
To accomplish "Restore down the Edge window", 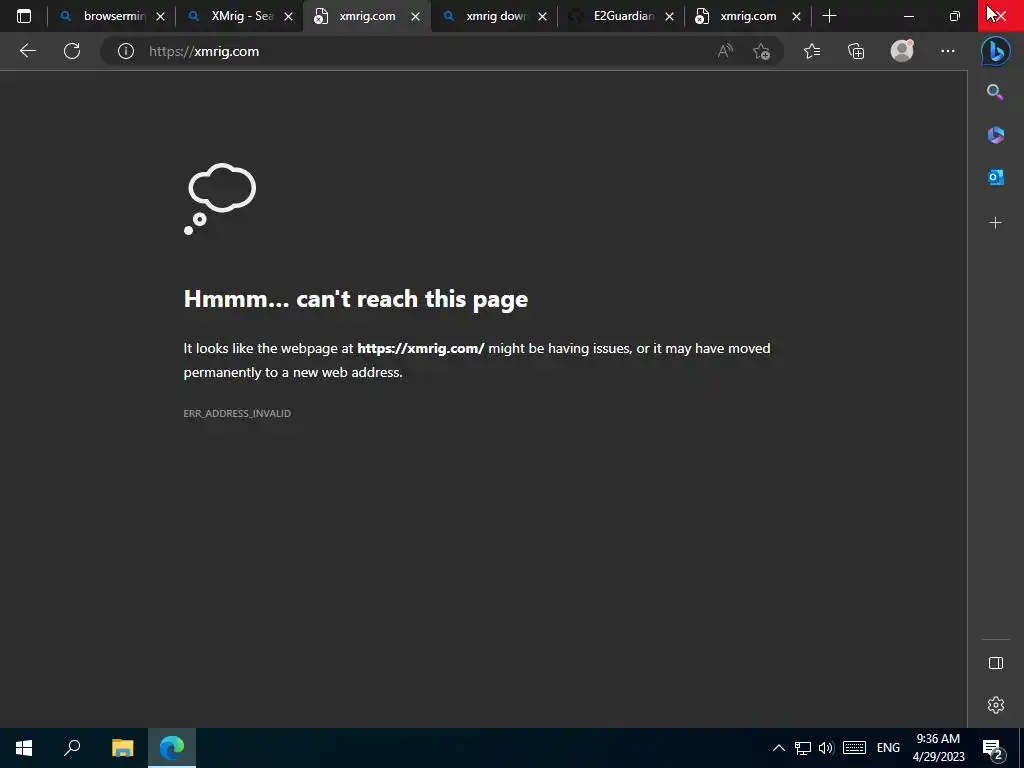I will 955,16.
